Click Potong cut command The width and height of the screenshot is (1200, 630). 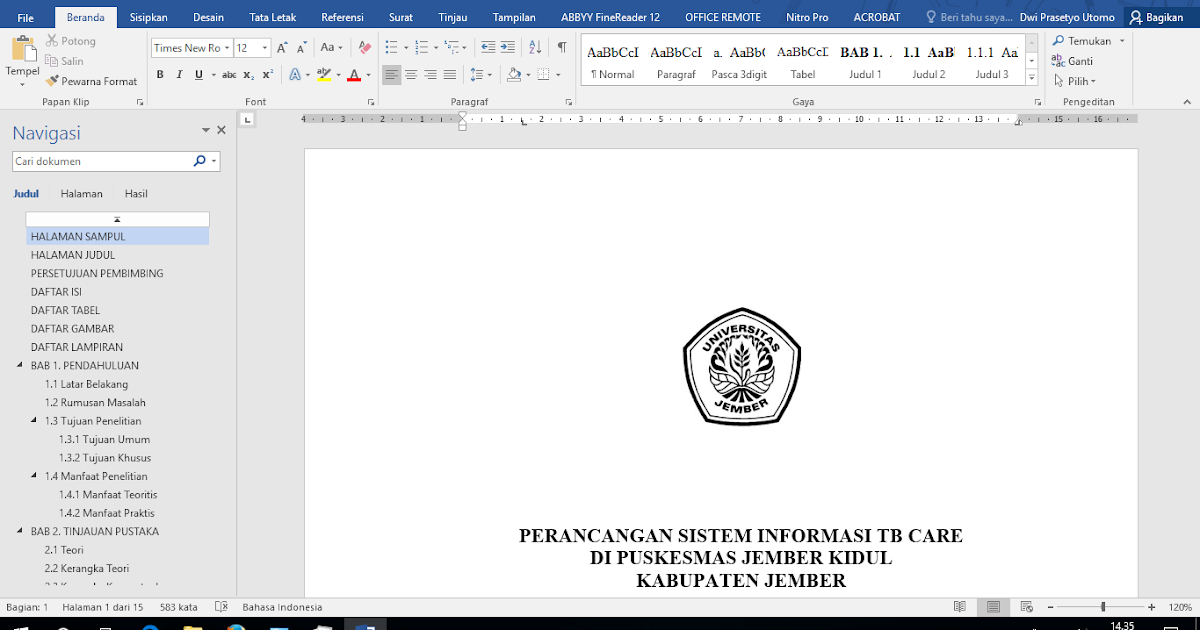71,41
